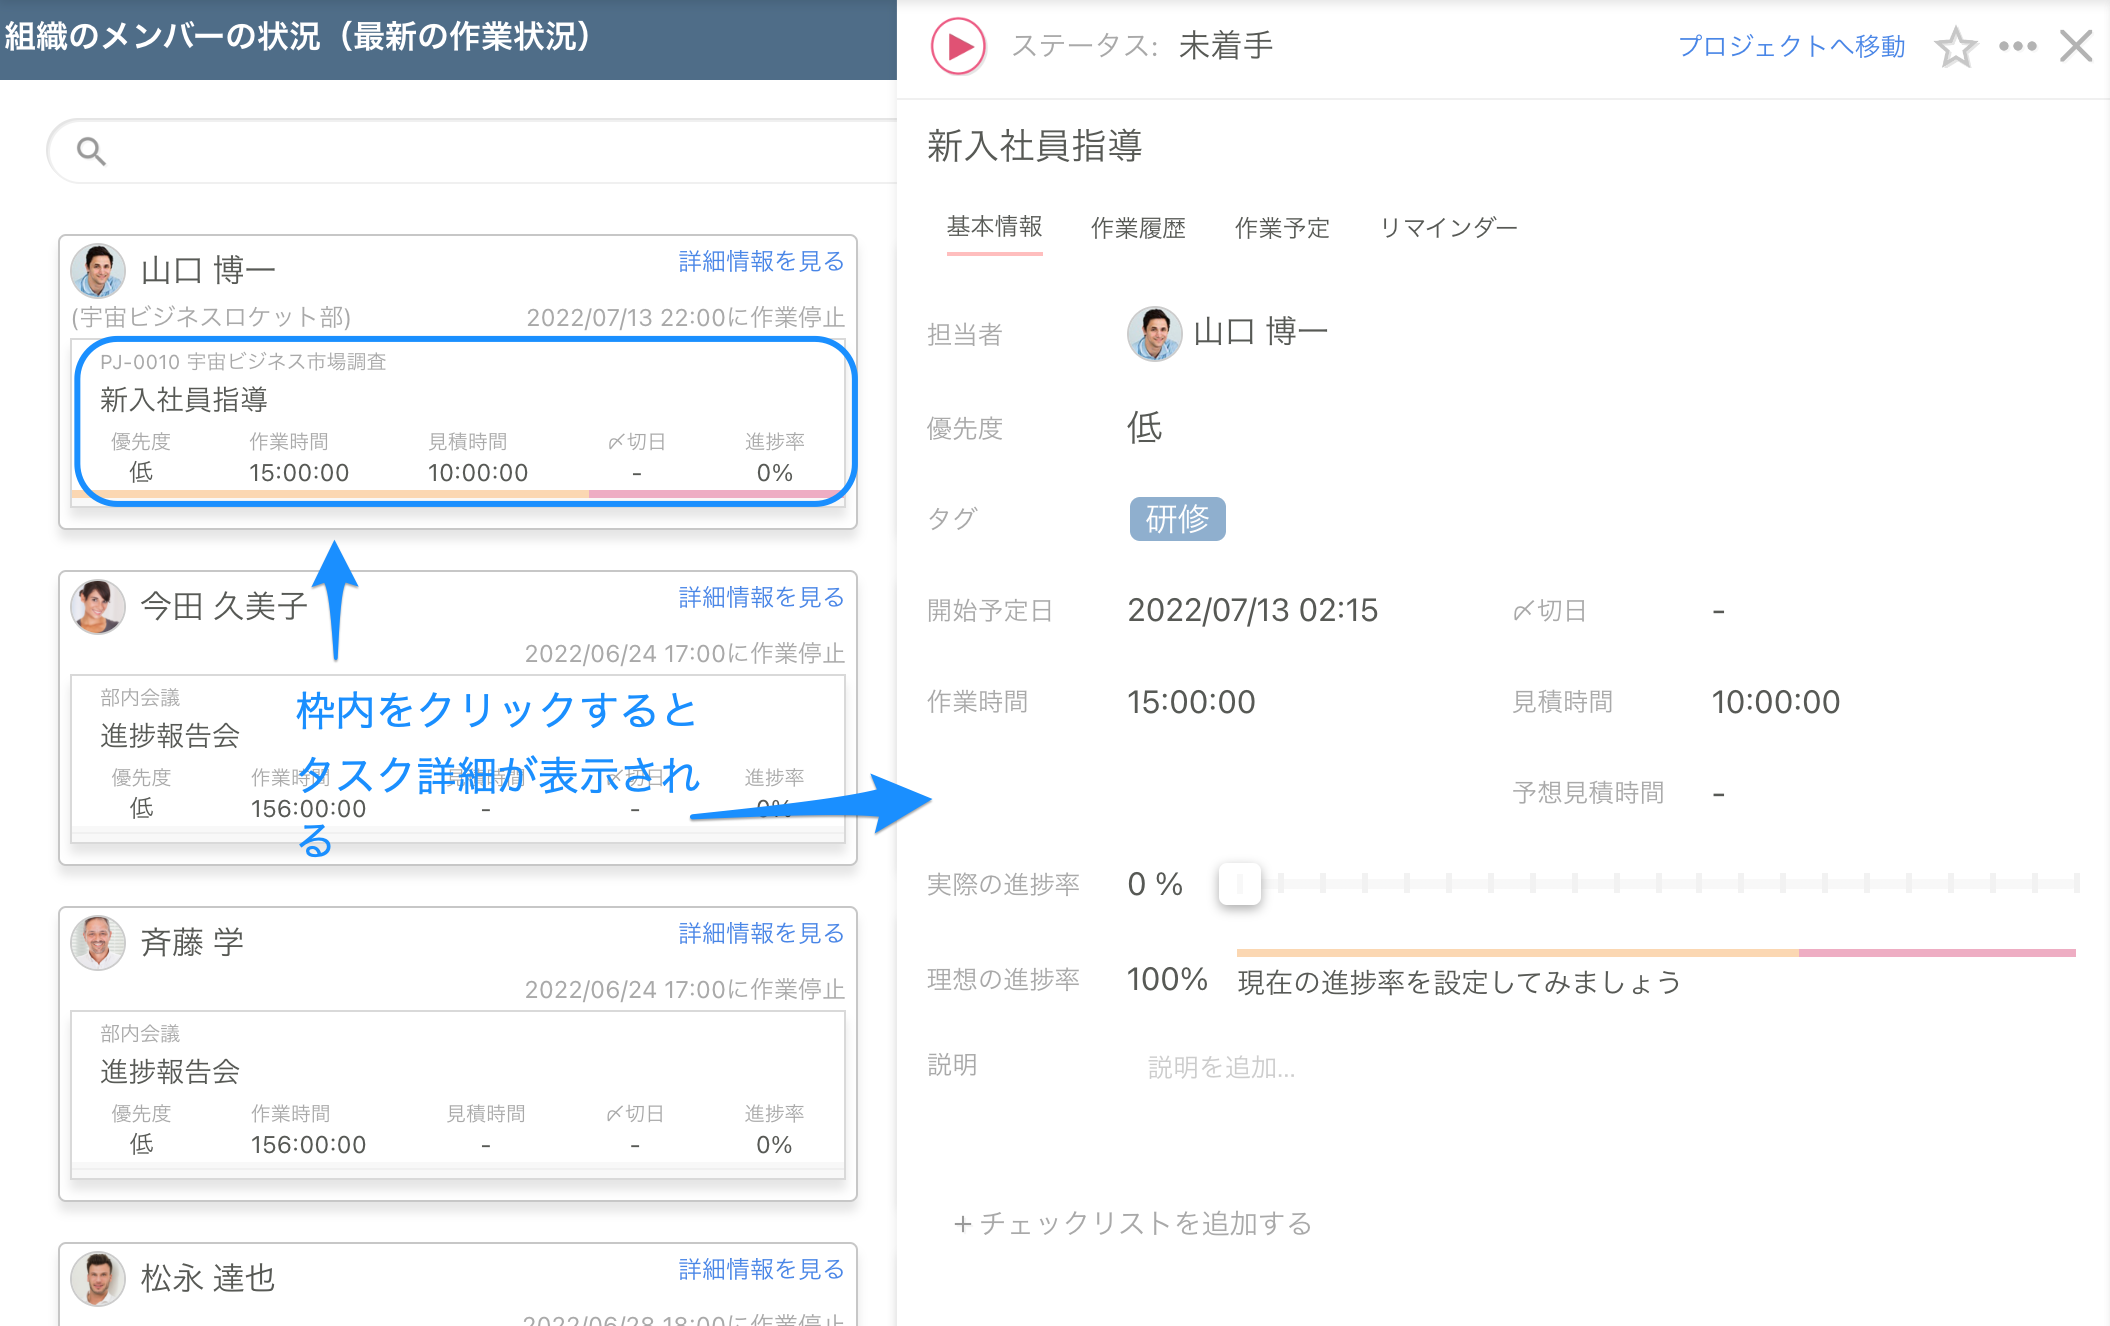Click the 実際の進捗率 slider handle
The height and width of the screenshot is (1326, 2110).
click(x=1239, y=884)
